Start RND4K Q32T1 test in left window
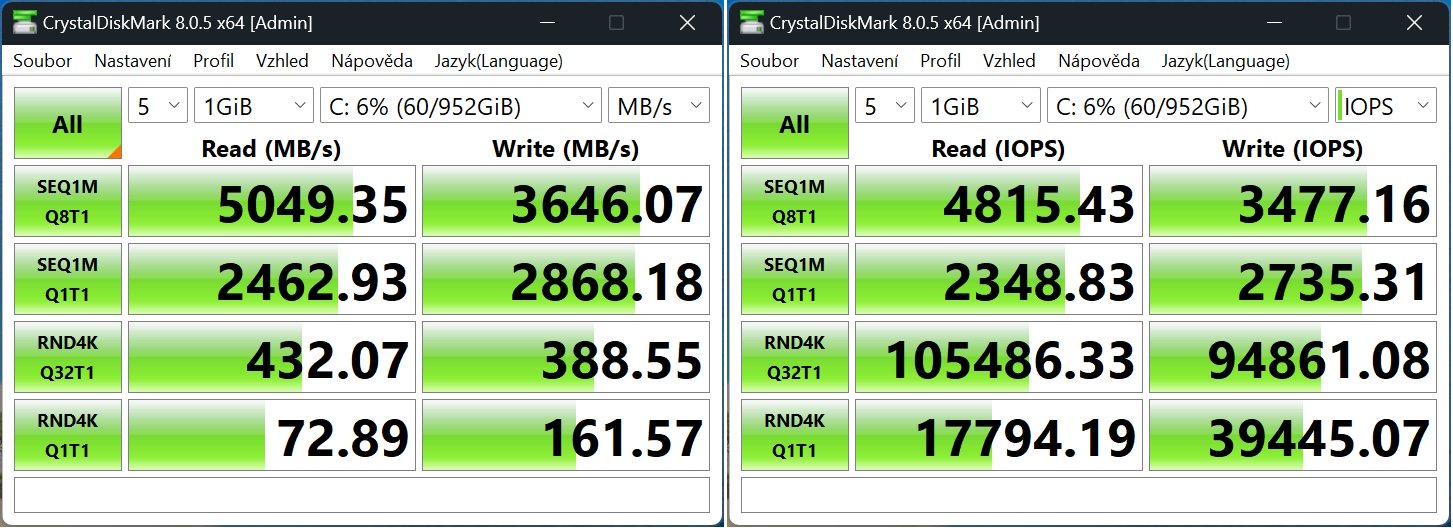 click(68, 356)
